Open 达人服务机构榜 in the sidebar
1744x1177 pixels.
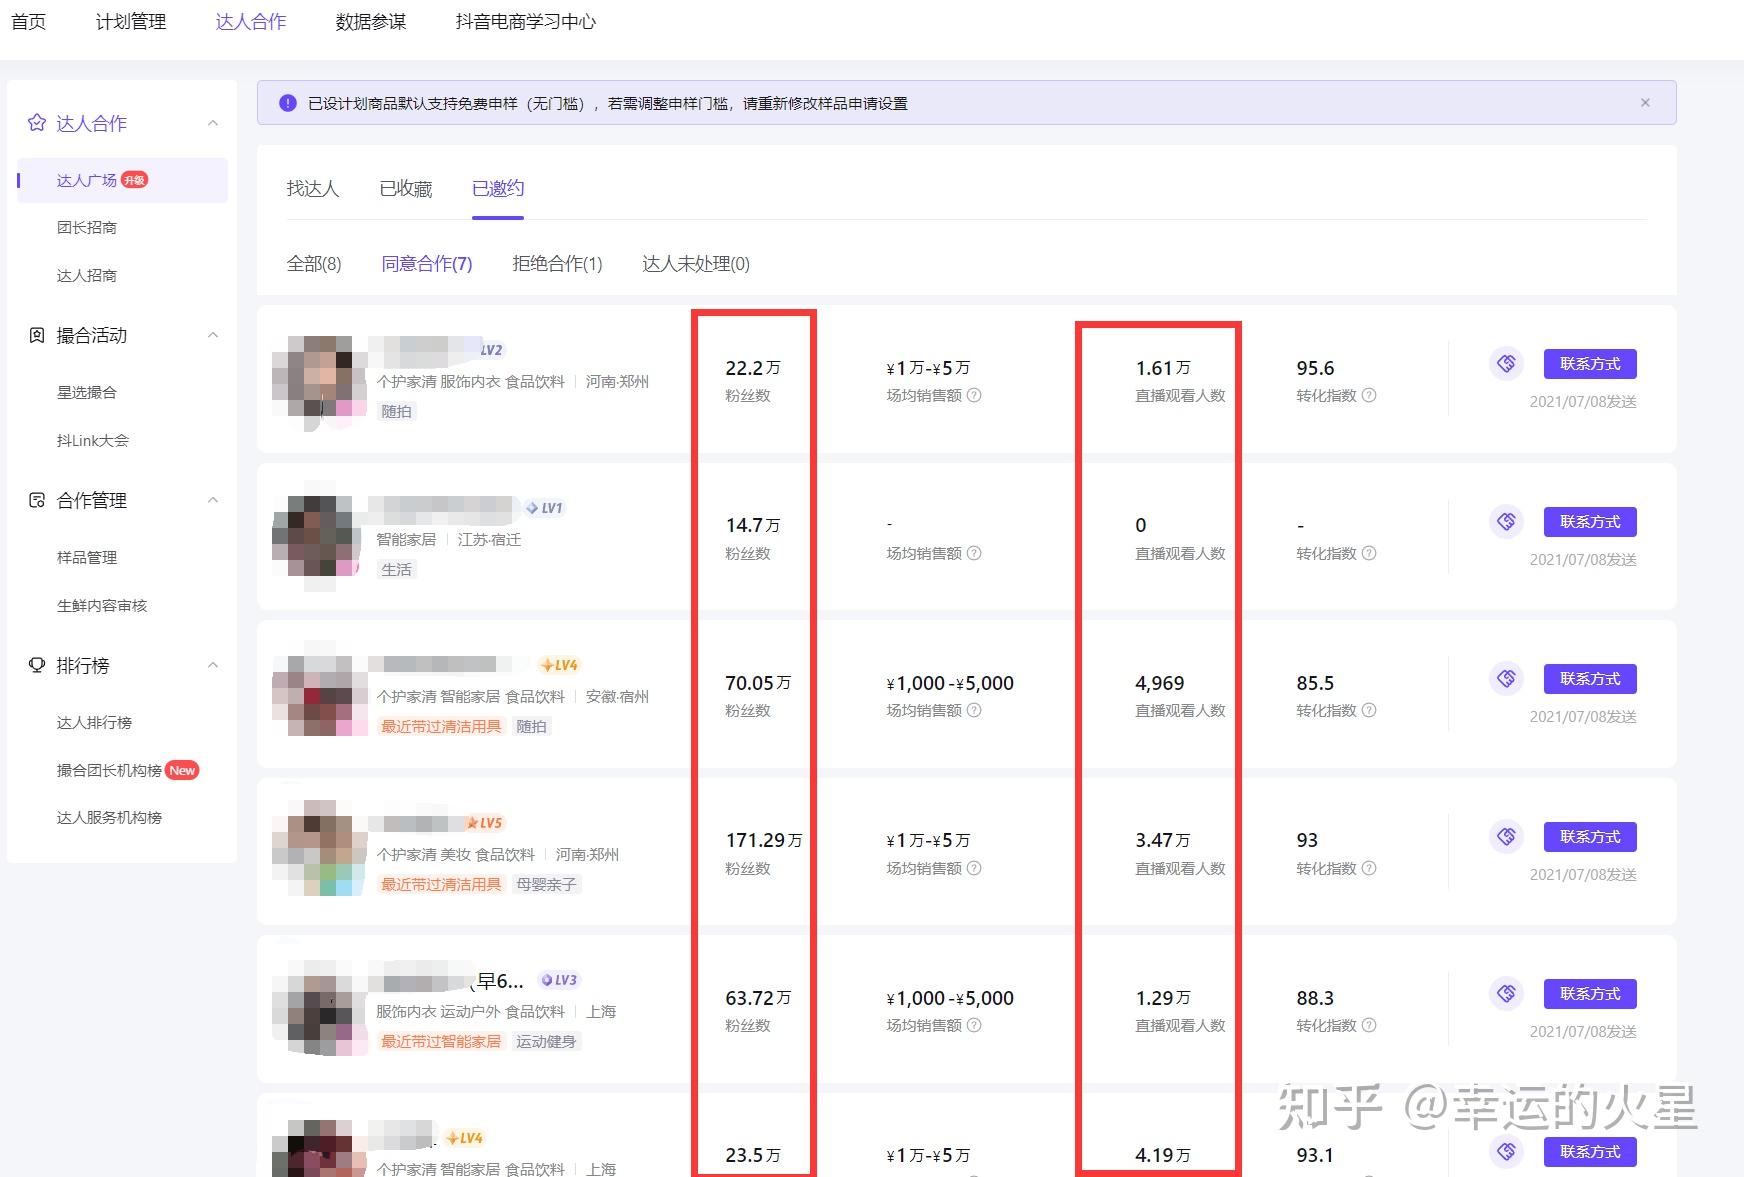click(109, 817)
